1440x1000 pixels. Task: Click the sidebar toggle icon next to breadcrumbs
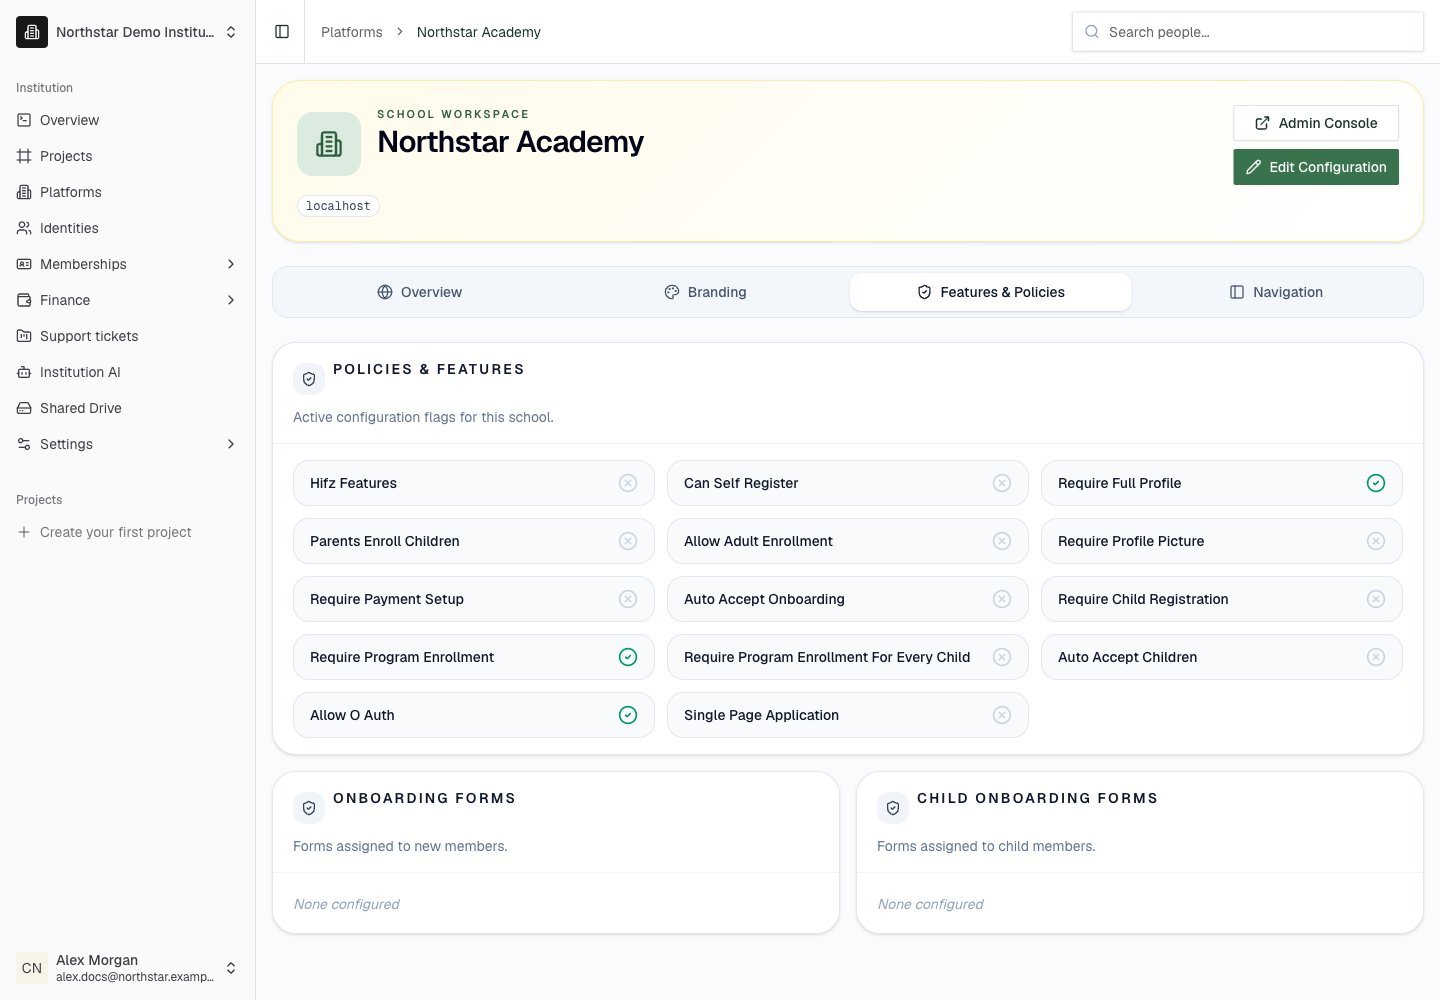pos(282,32)
